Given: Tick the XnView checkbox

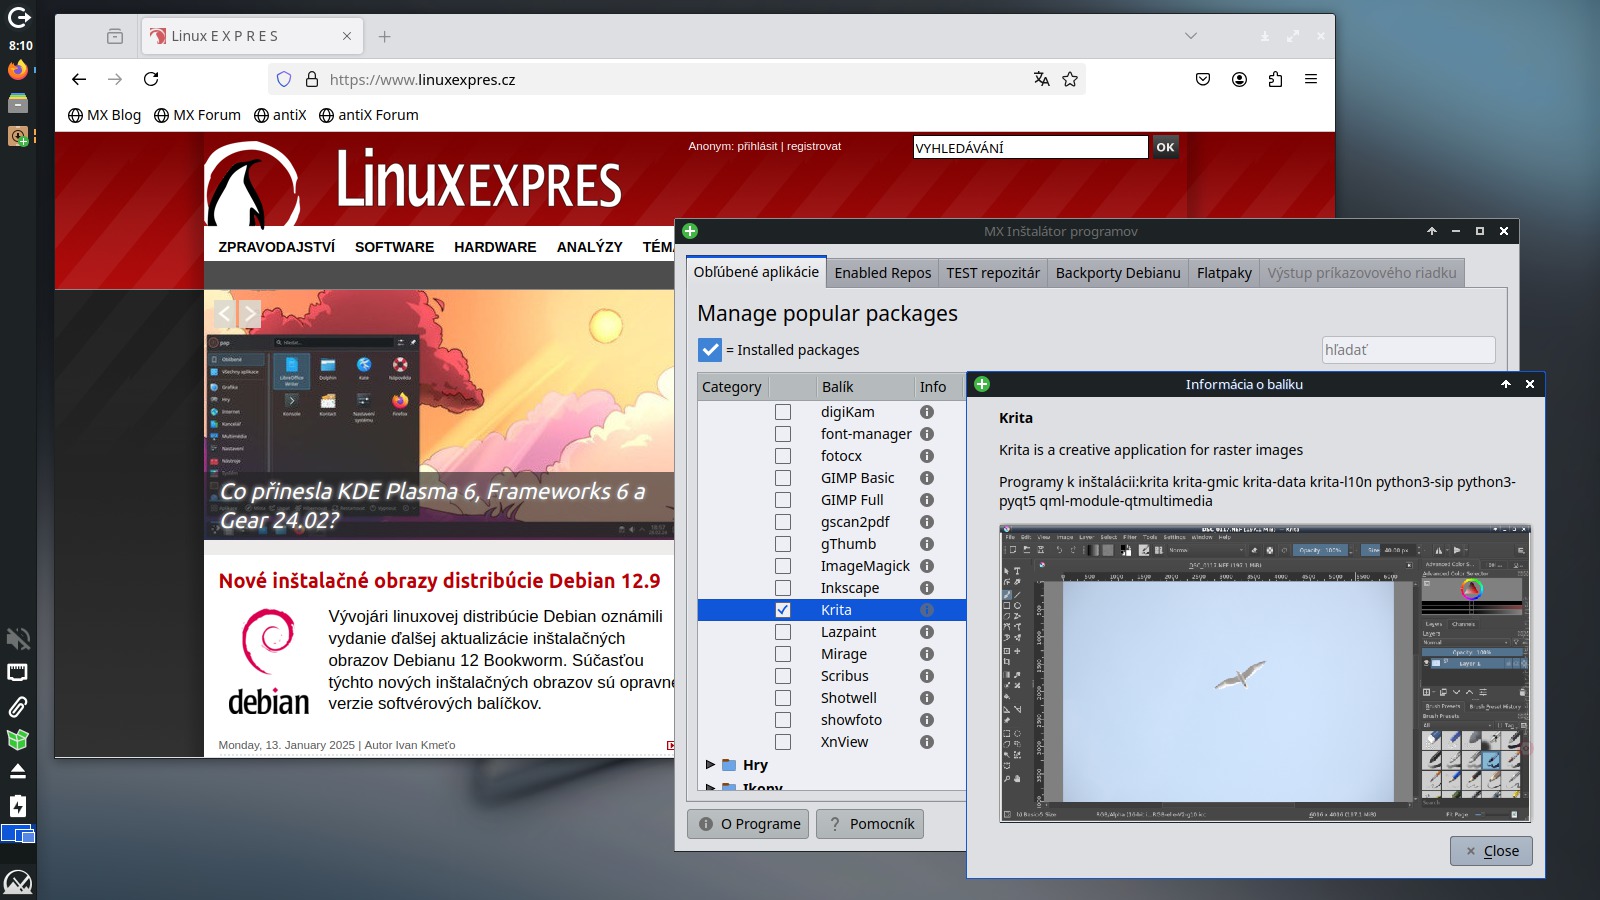Looking at the screenshot, I should pos(783,742).
